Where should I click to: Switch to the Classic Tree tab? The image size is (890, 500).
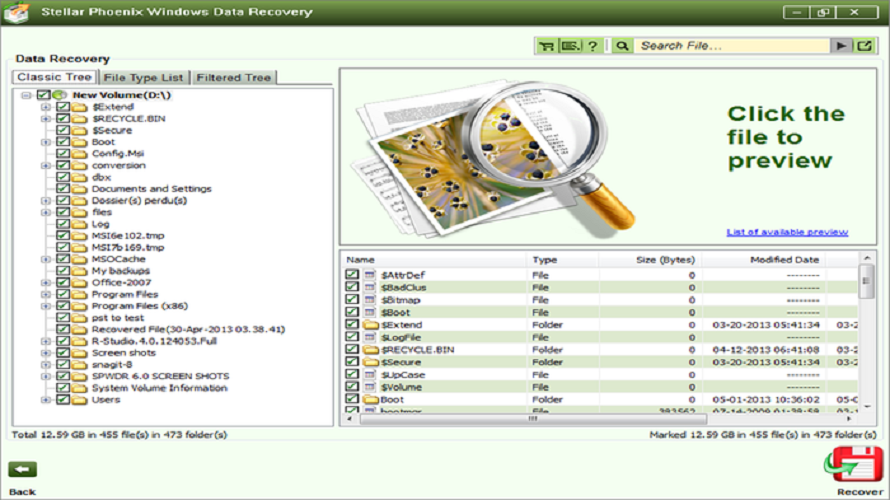pyautogui.click(x=54, y=77)
